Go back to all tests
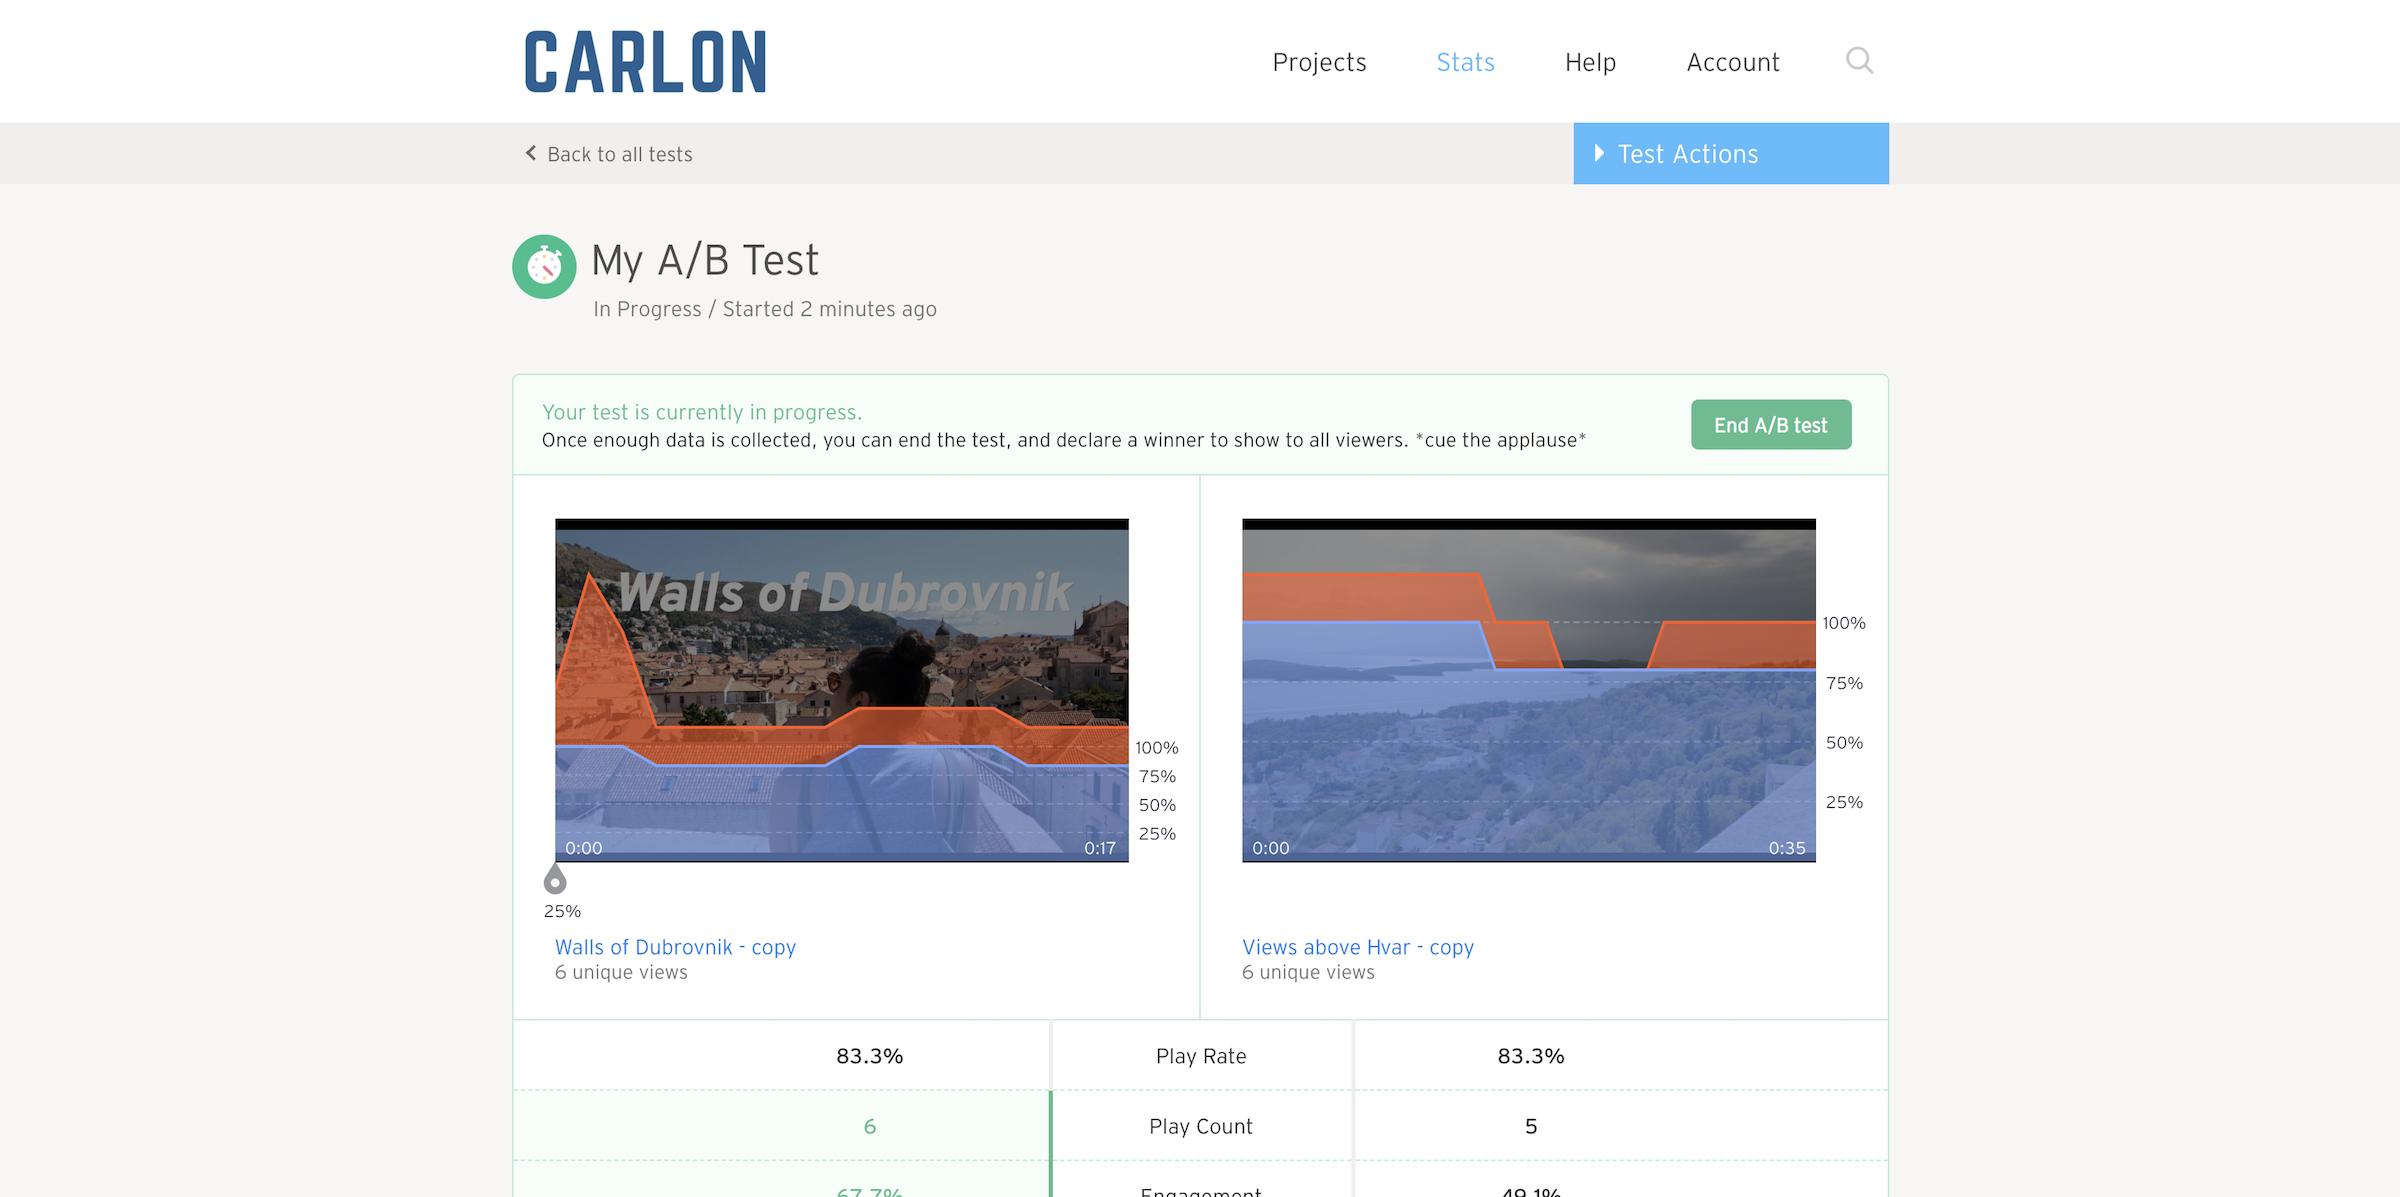This screenshot has height=1197, width=2400. coord(619,154)
